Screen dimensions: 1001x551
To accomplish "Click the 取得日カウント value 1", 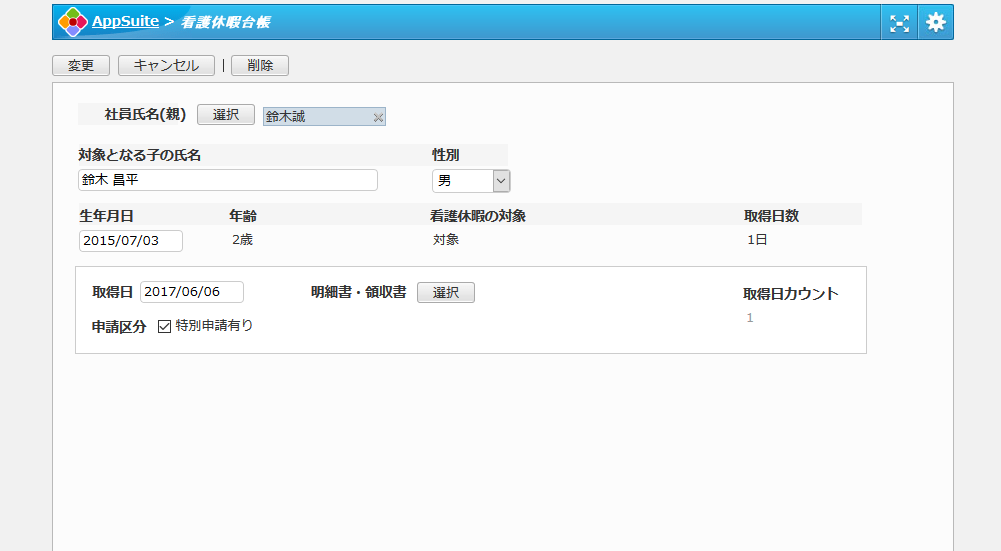I will [x=750, y=318].
